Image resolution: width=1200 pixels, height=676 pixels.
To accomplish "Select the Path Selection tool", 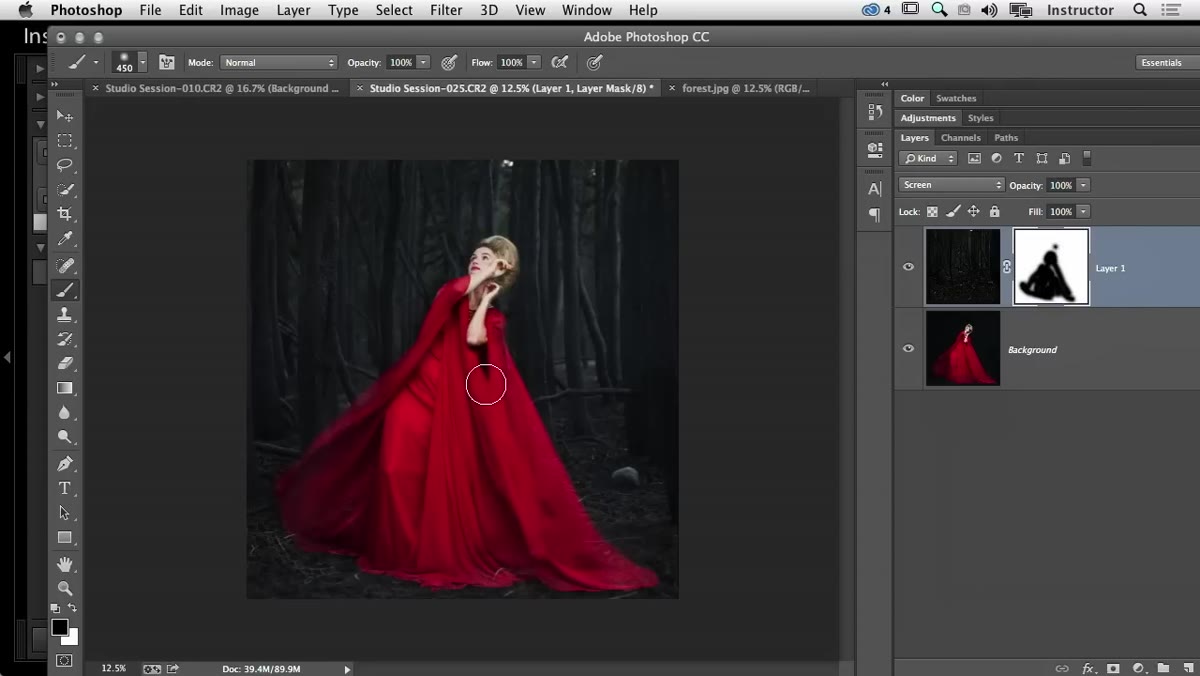I will 65,513.
